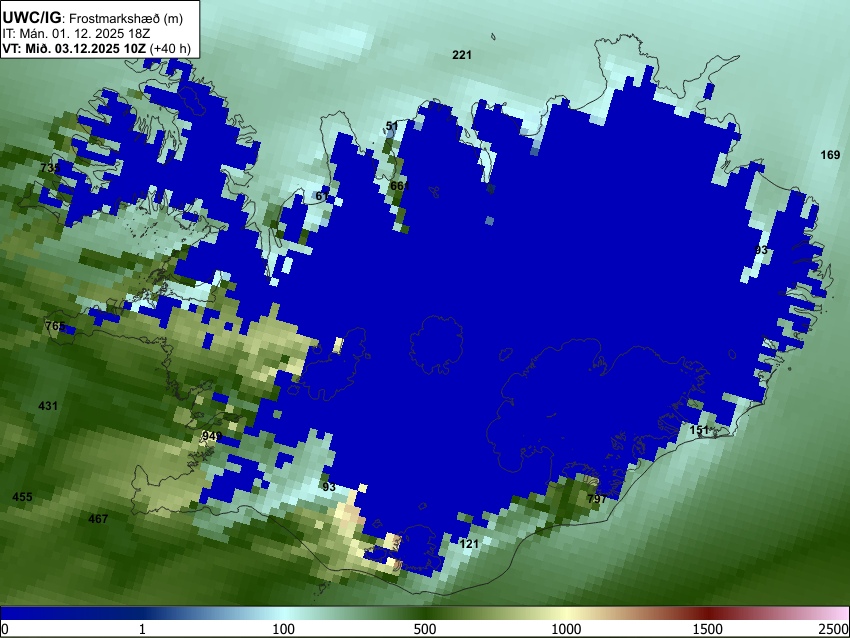
Task: Select the map value 765 on Snæfellsnes
Action: [55, 326]
